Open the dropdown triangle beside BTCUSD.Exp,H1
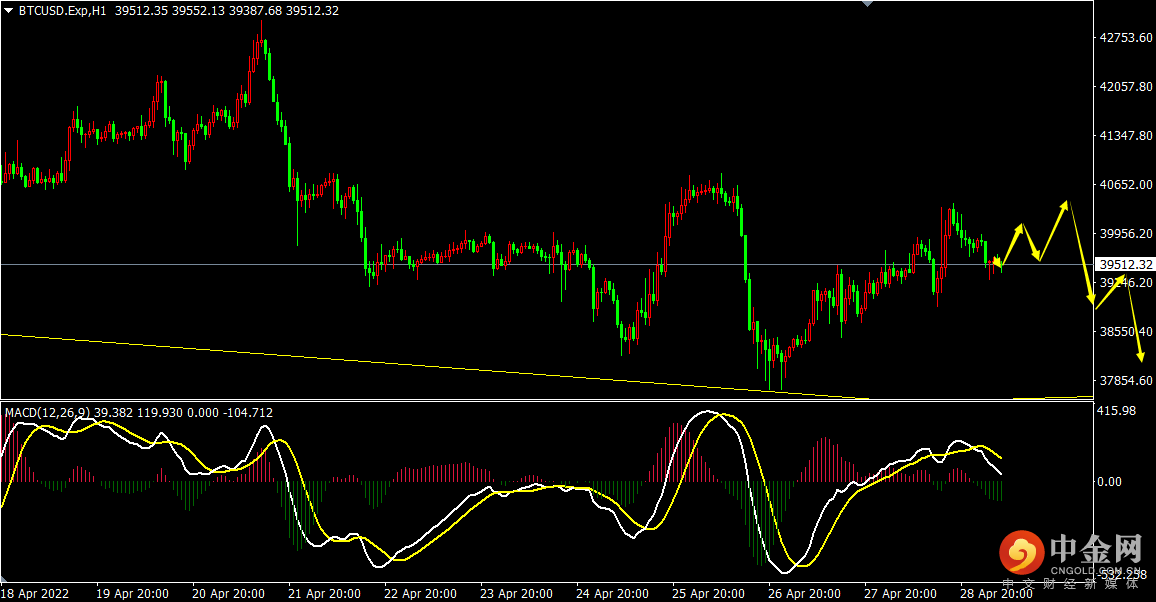 pos(9,10)
